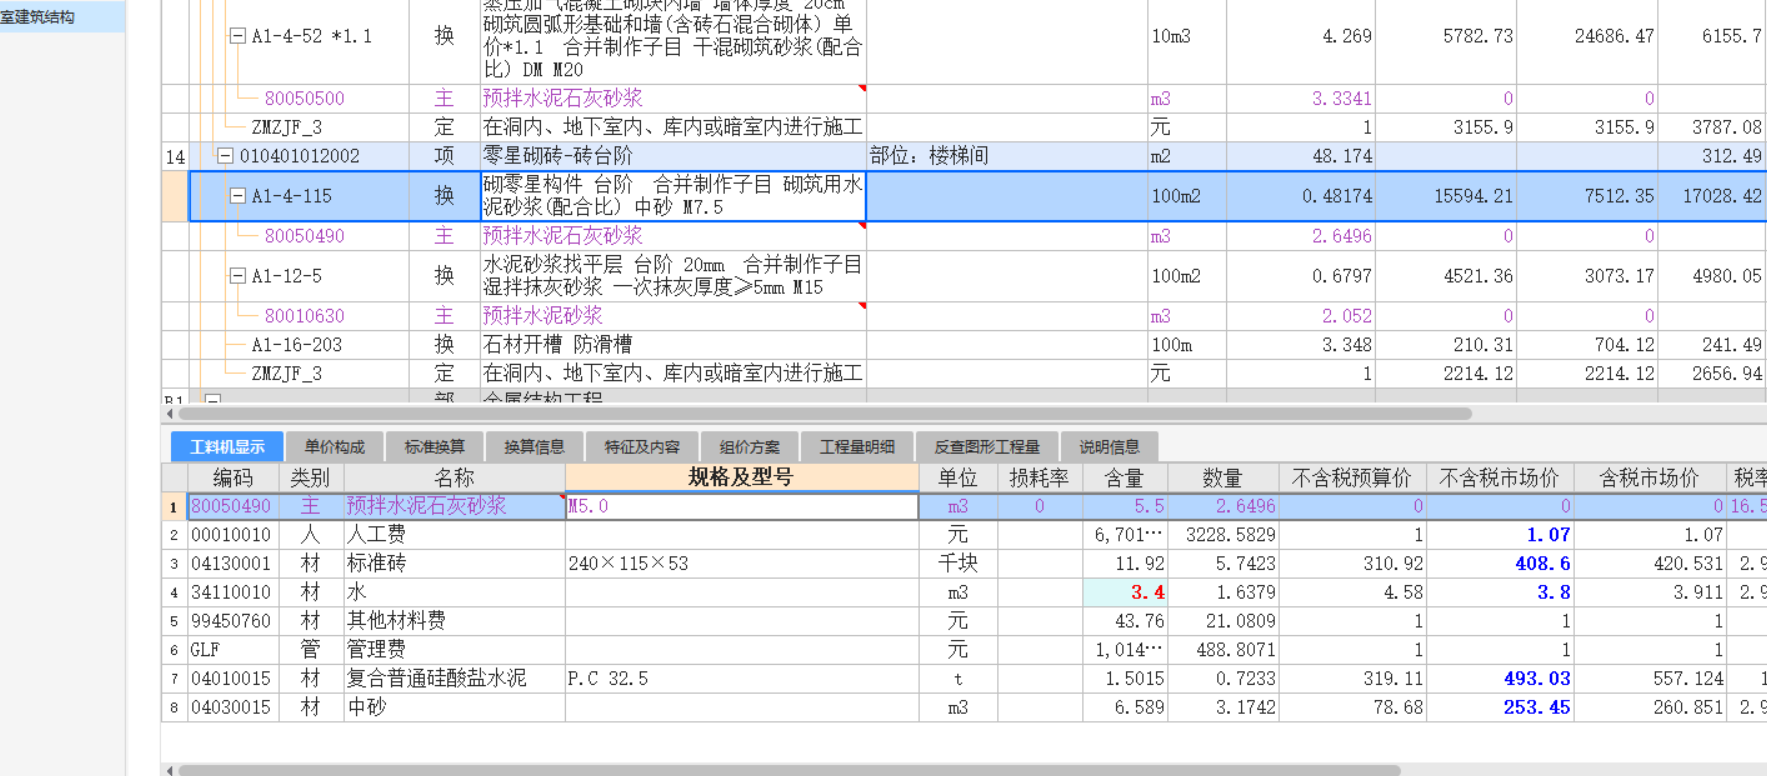Click the 不含税市场价 column header
This screenshot has height=776, width=1767.
point(1499,478)
